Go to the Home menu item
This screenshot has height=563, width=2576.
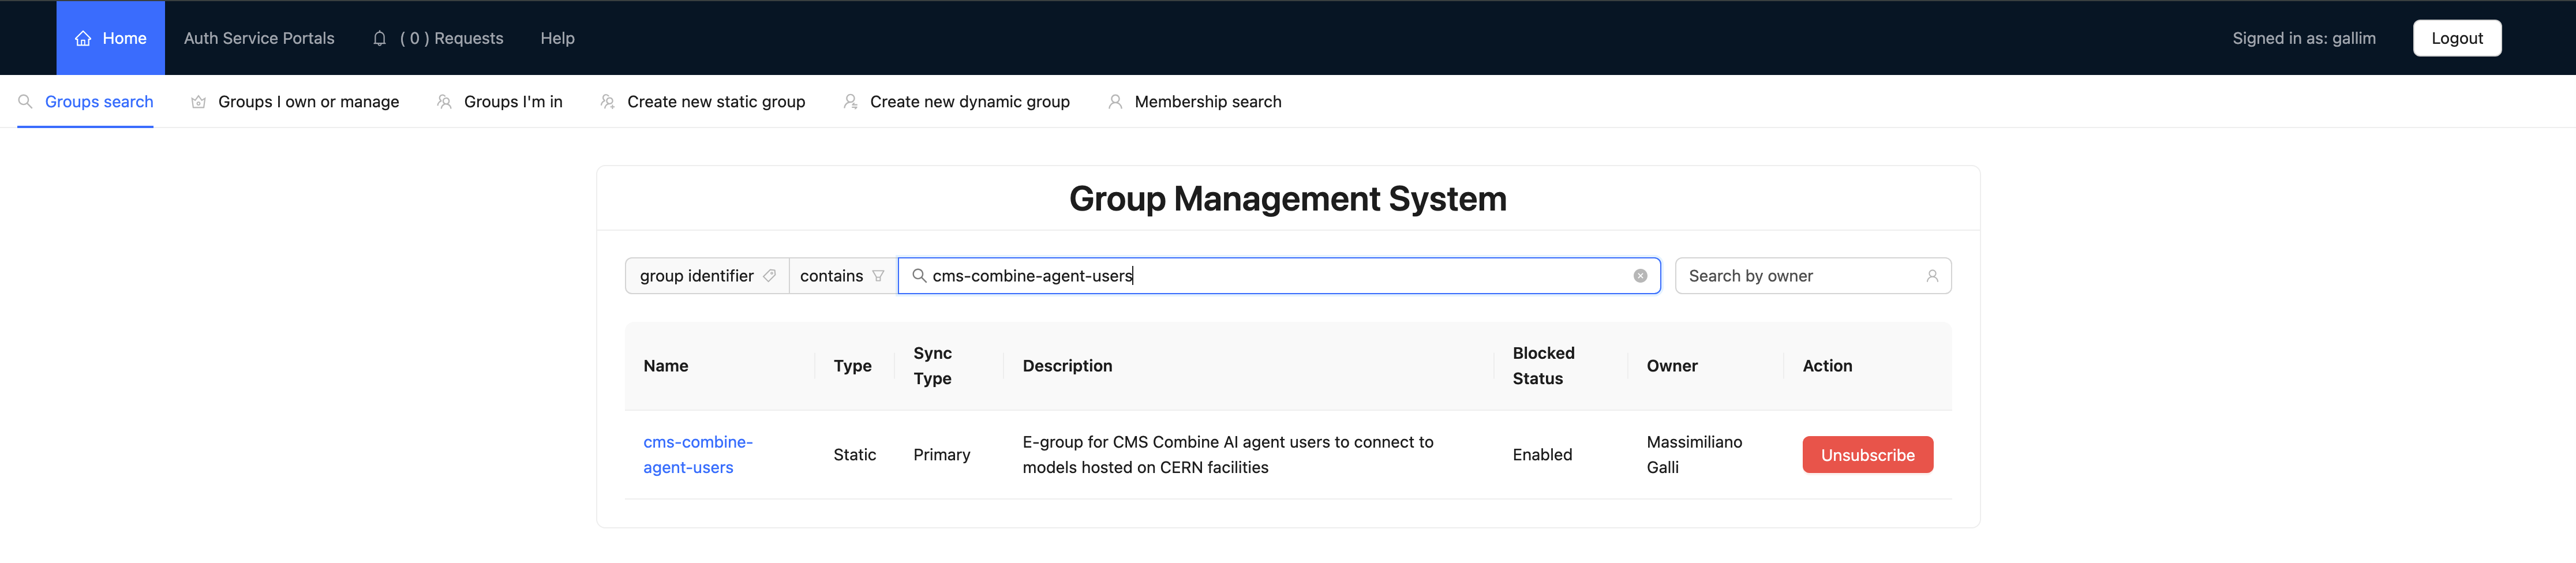pyautogui.click(x=111, y=38)
